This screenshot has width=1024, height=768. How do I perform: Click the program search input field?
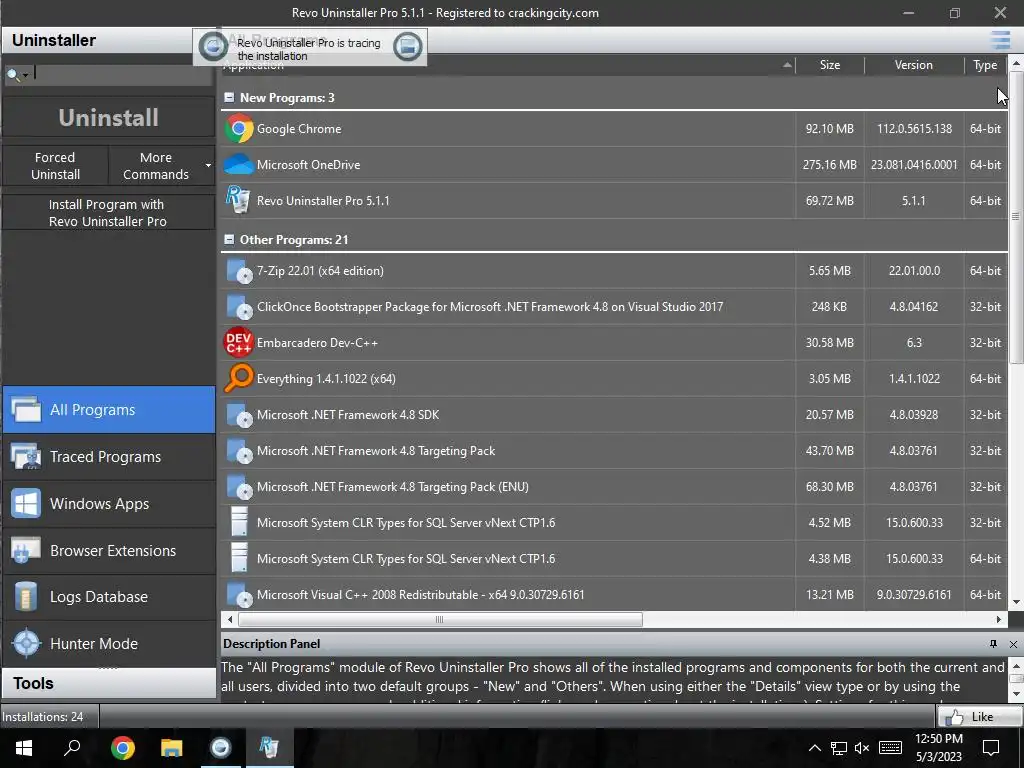point(123,74)
